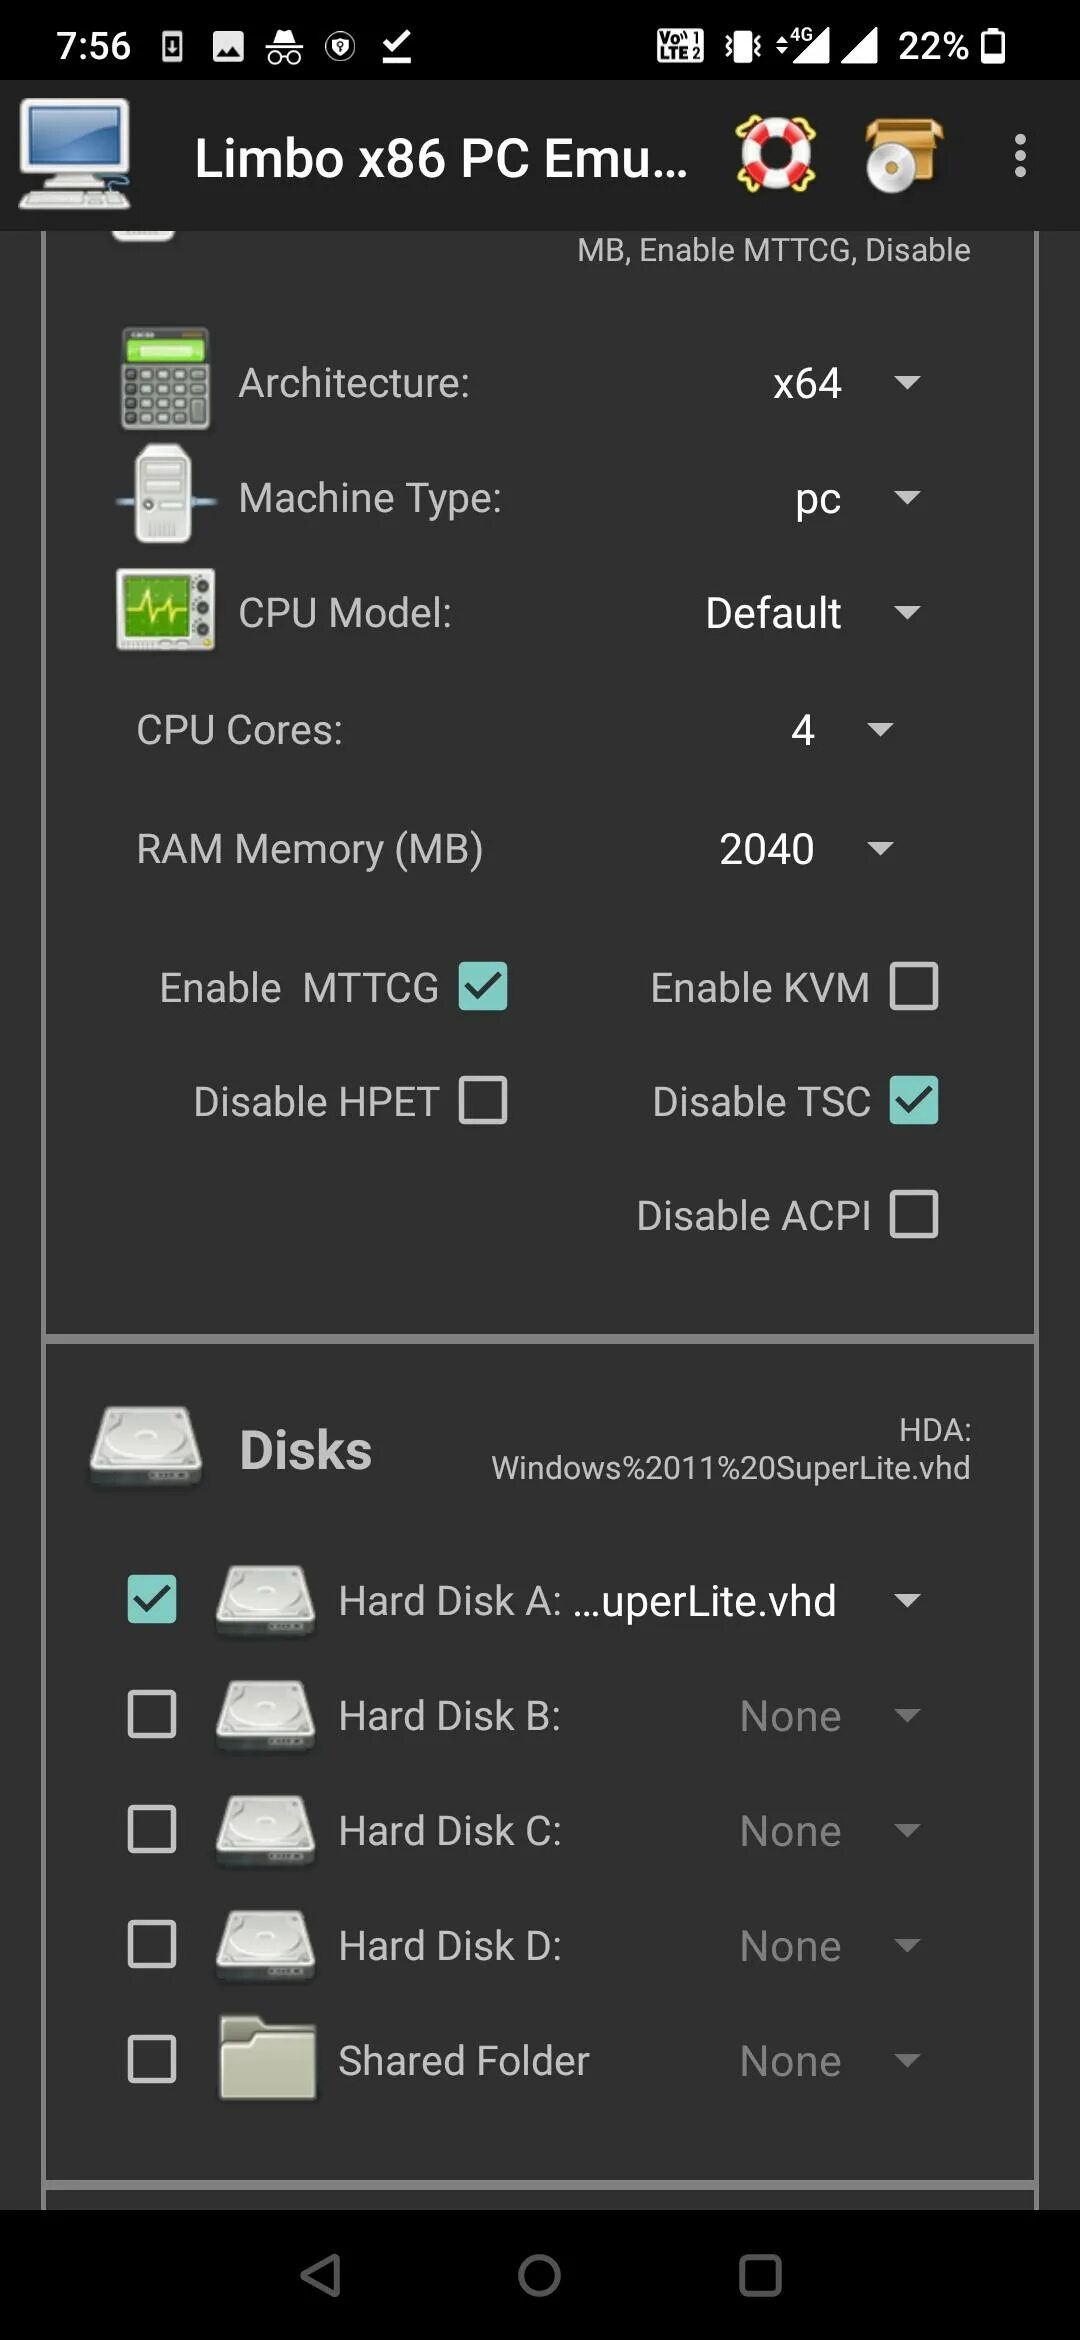Tap the CPU Model monitor icon
1080x2340 pixels.
coord(165,610)
